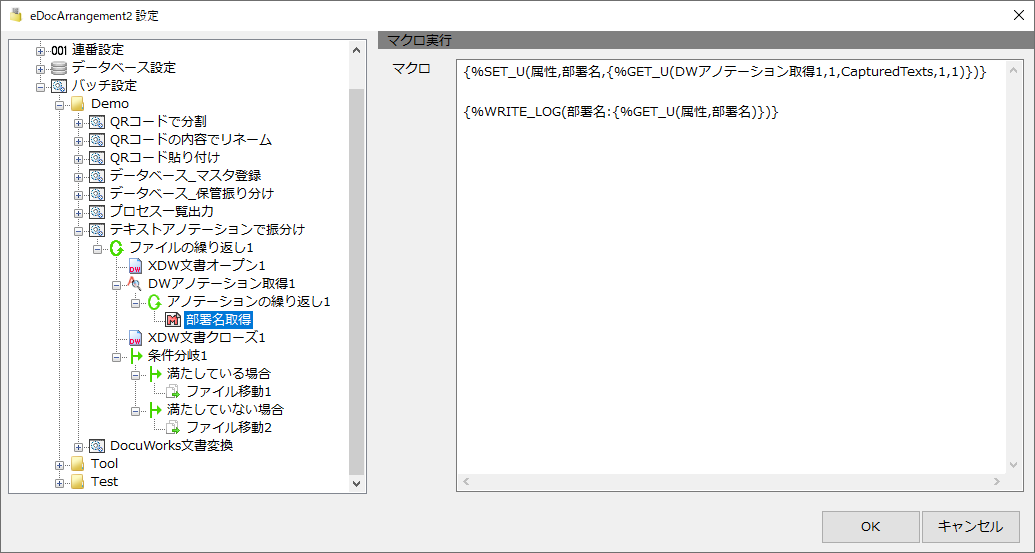
Task: Collapse the ファイルの繰り返し1 node
Action: 98,249
